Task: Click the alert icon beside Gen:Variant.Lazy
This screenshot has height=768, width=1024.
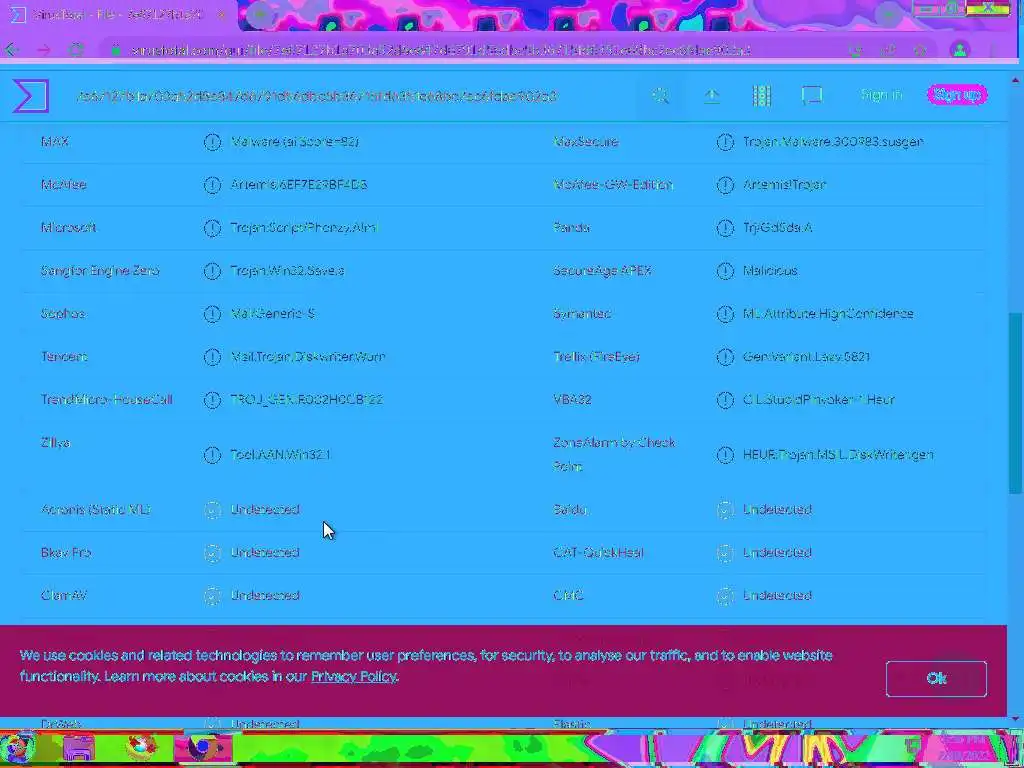Action: click(725, 357)
